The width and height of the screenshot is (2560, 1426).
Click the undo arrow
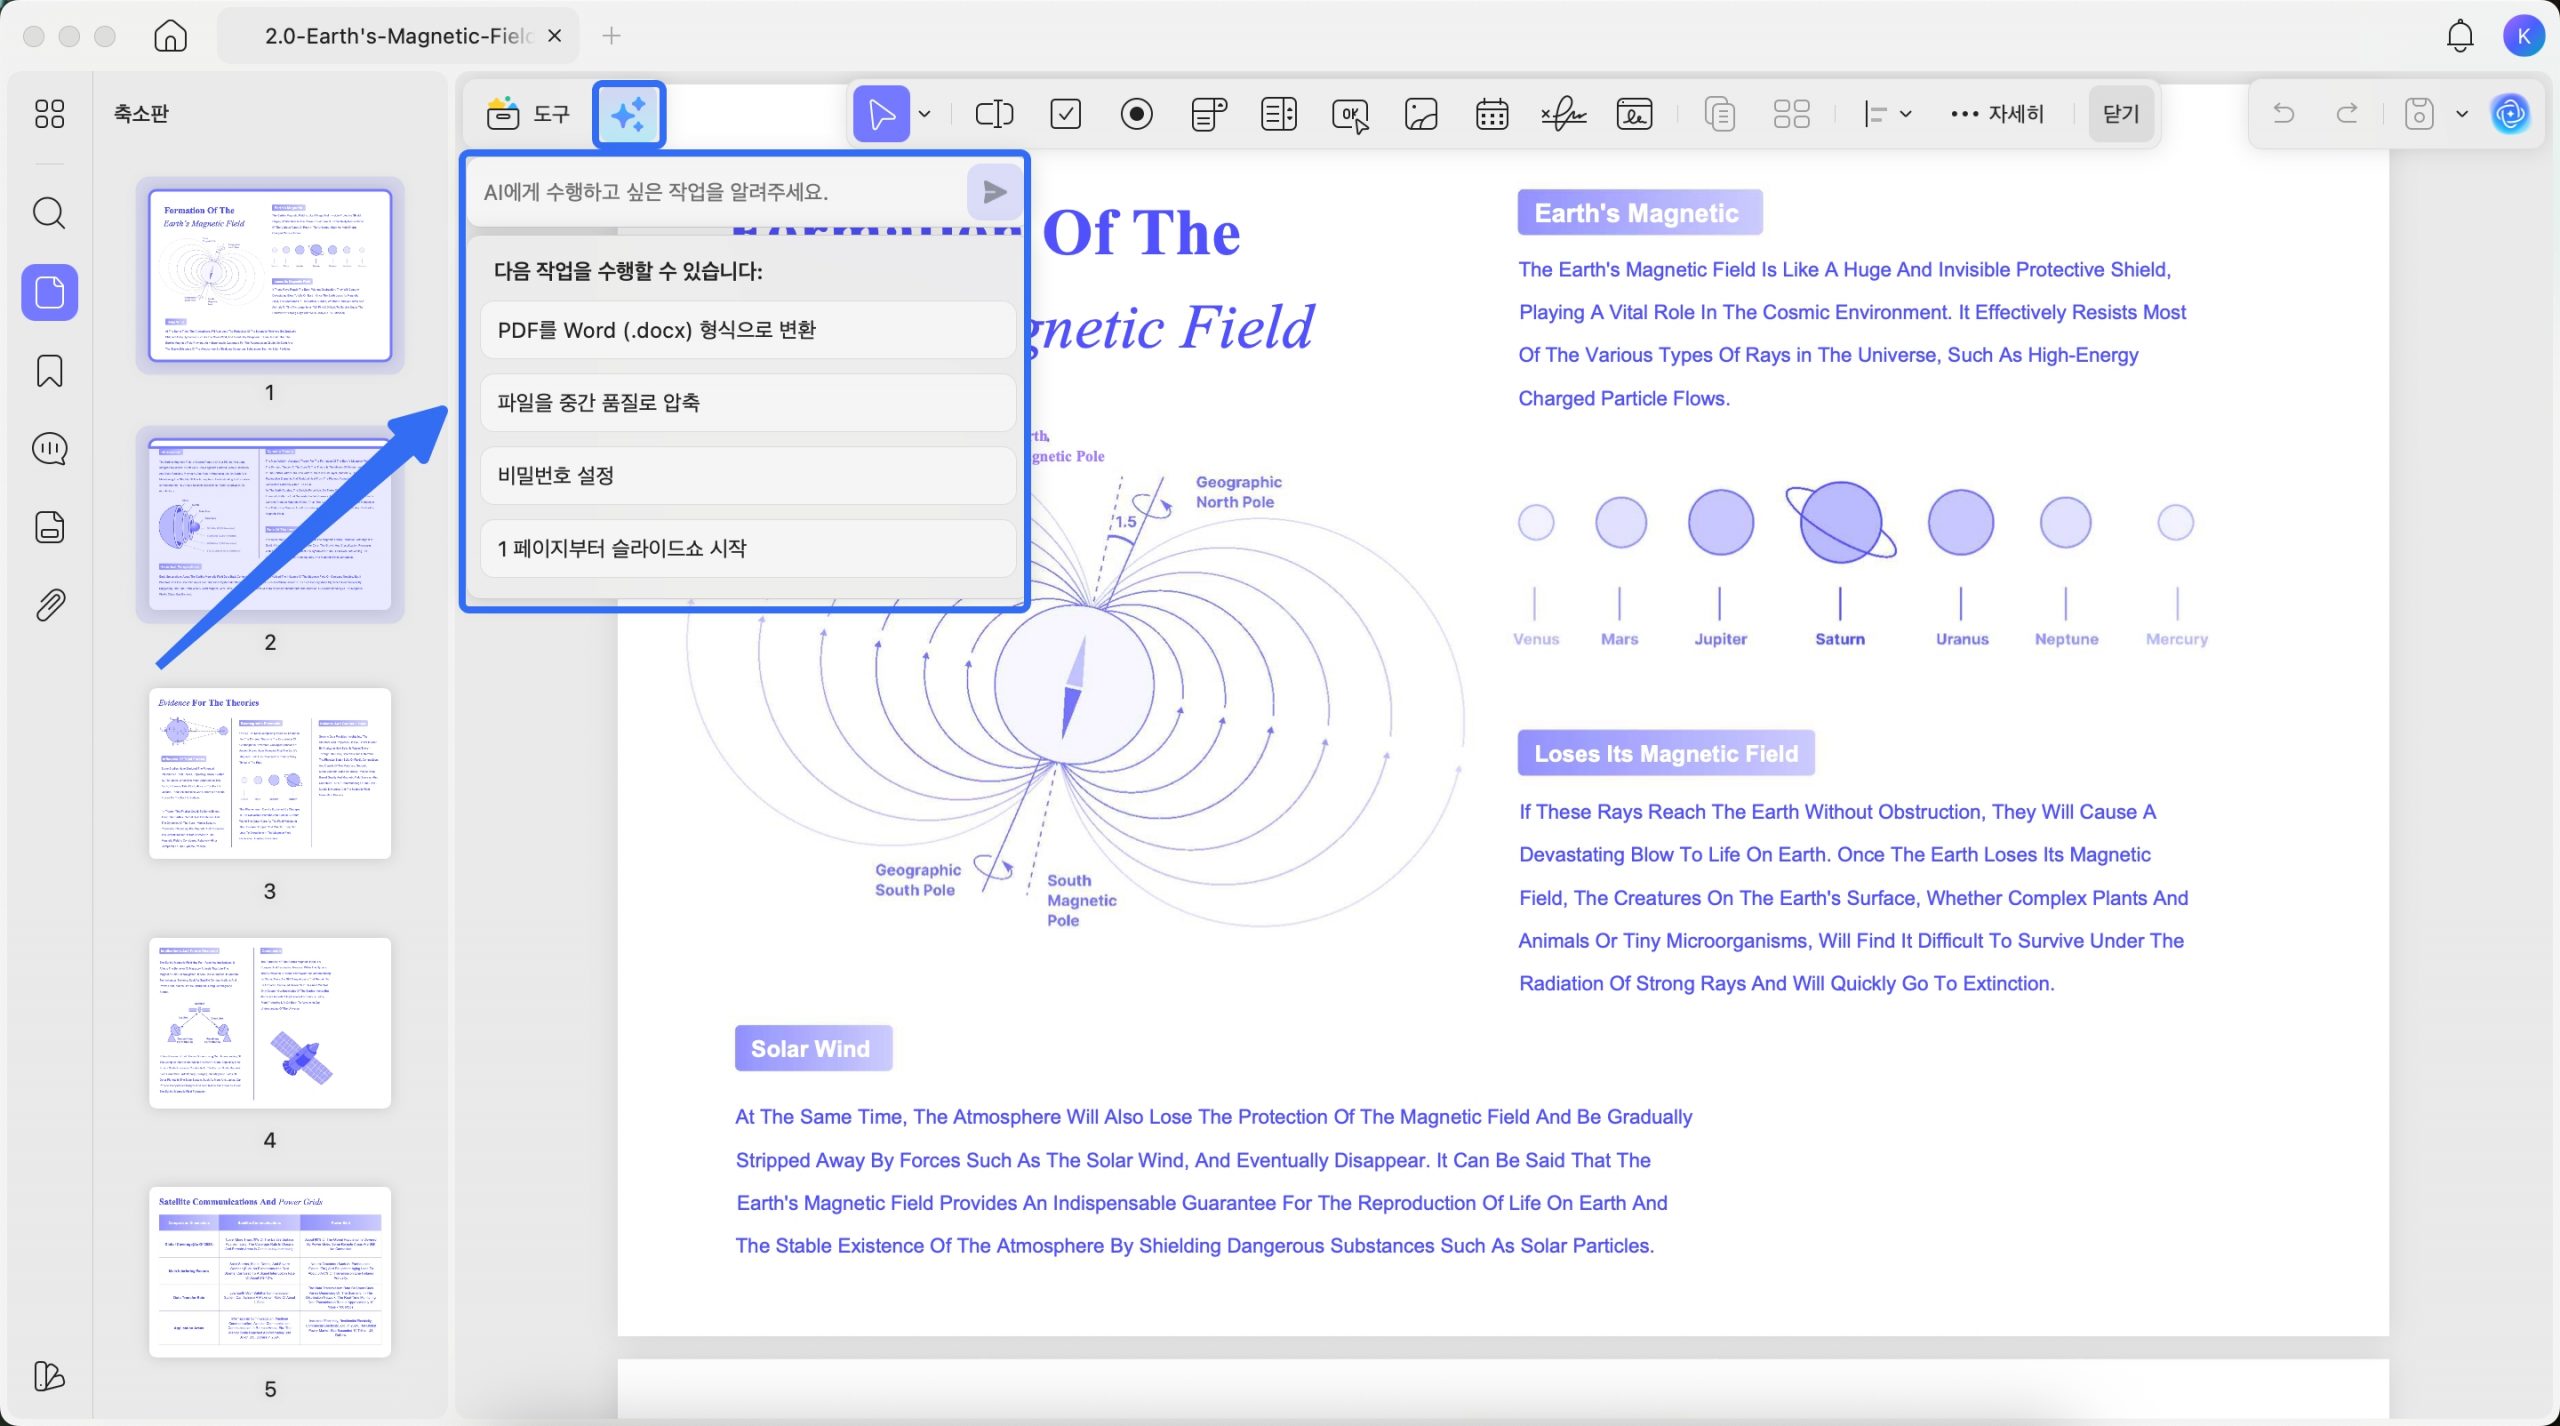tap(2285, 113)
